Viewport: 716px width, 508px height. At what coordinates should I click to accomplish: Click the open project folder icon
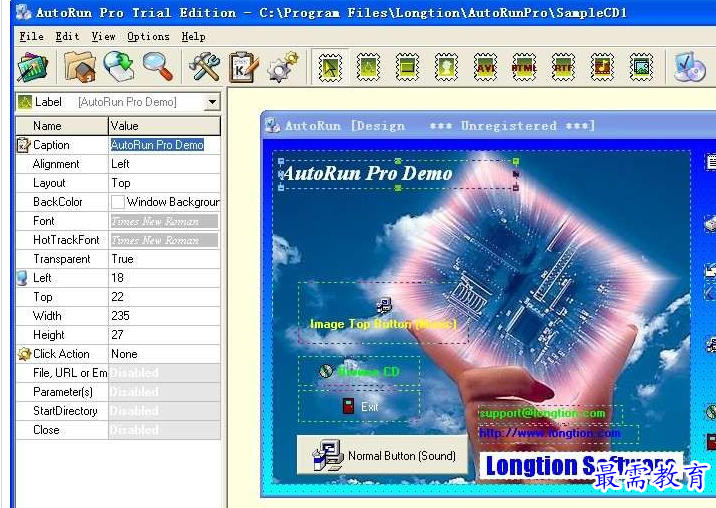coord(80,67)
